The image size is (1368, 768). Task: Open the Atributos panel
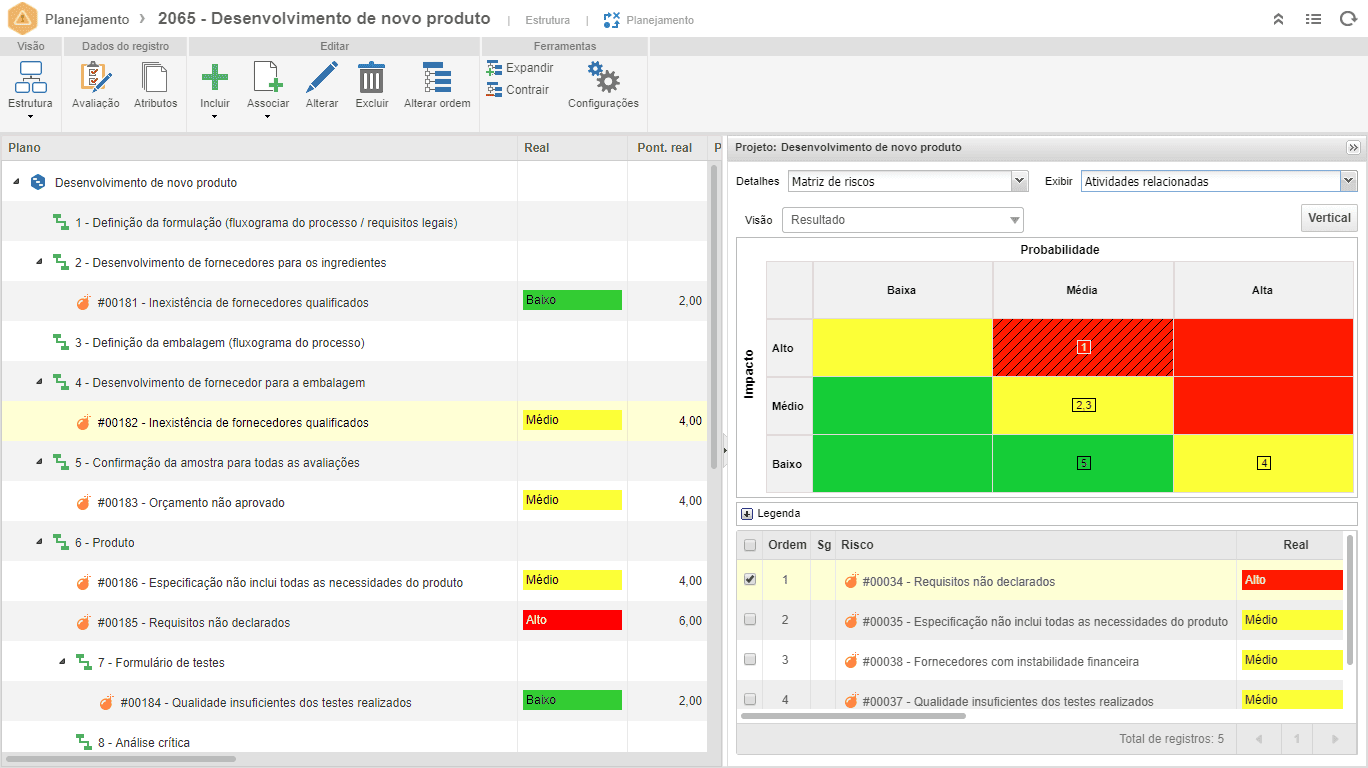[x=155, y=78]
